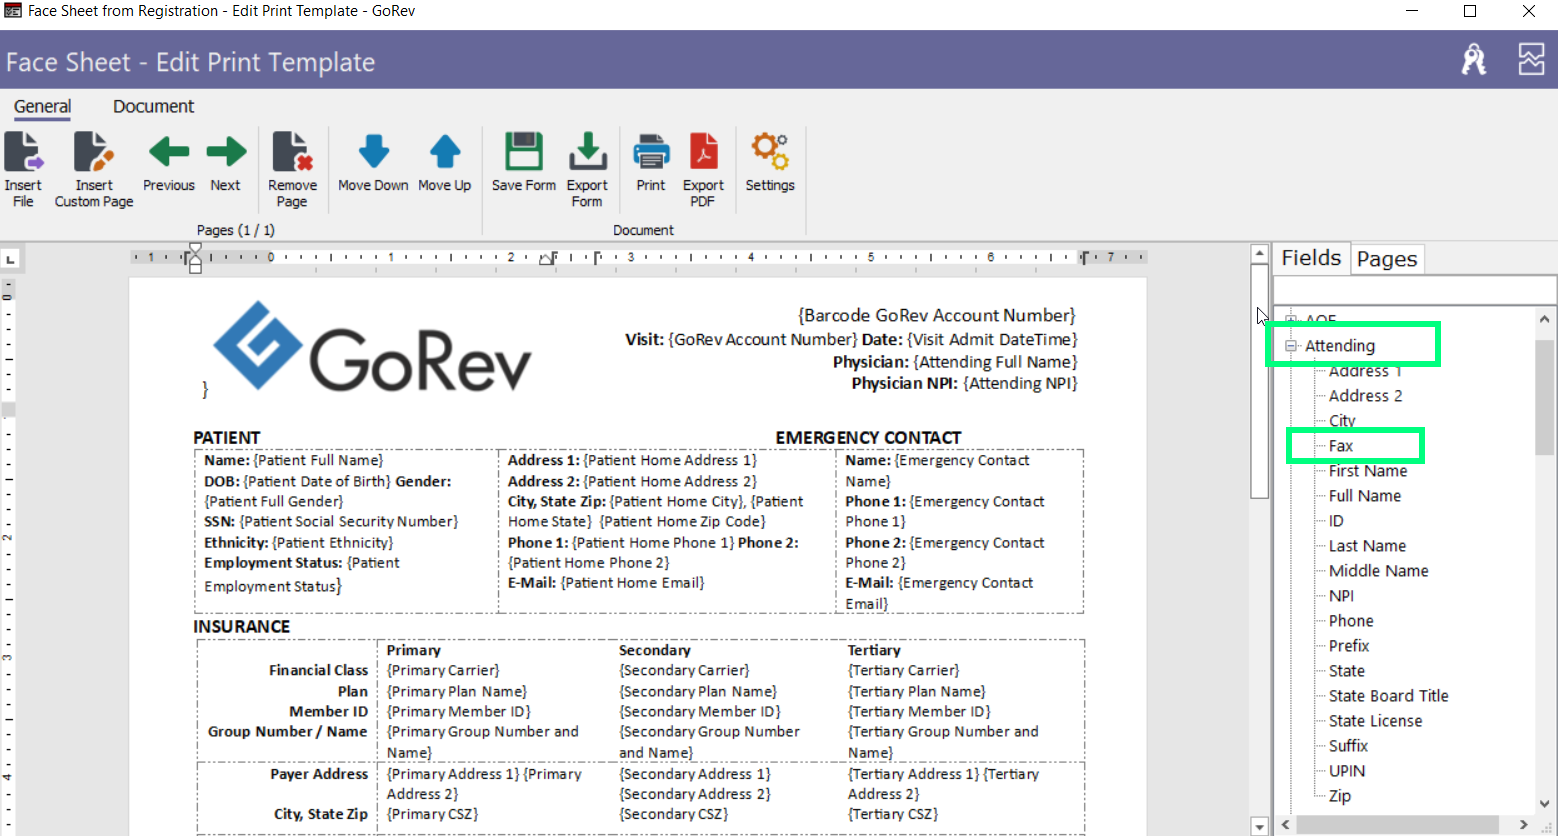This screenshot has height=836, width=1558.
Task: Select Middle Name field in tree
Action: (1378, 571)
